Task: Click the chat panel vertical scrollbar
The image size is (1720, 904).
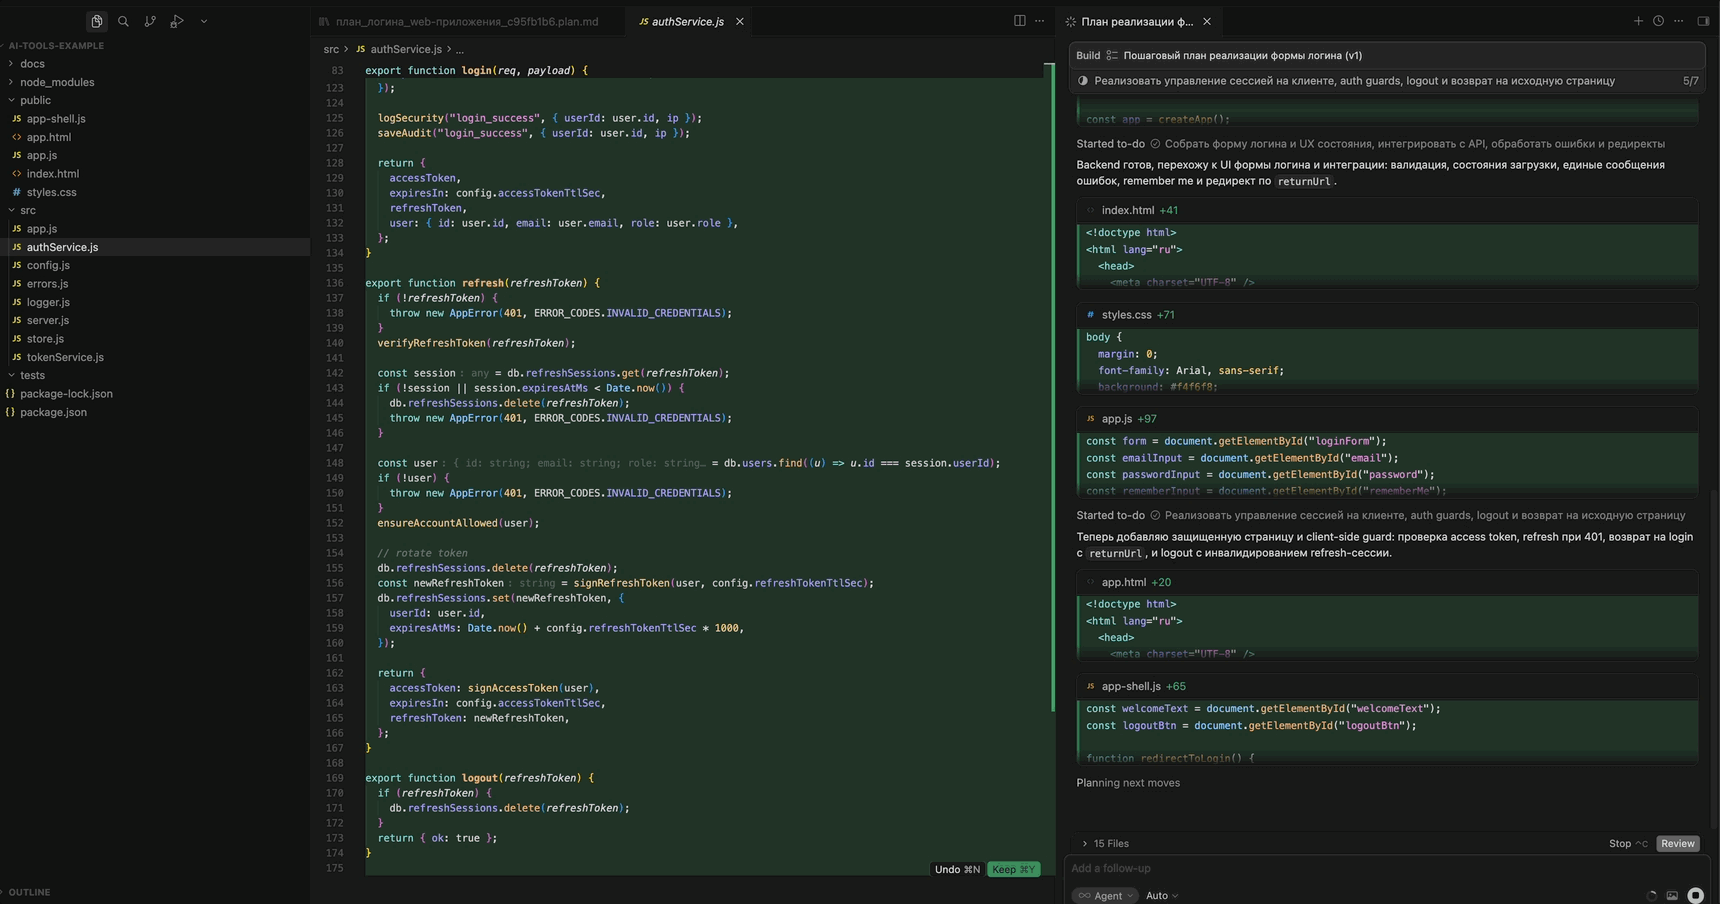Action: tap(1714, 660)
